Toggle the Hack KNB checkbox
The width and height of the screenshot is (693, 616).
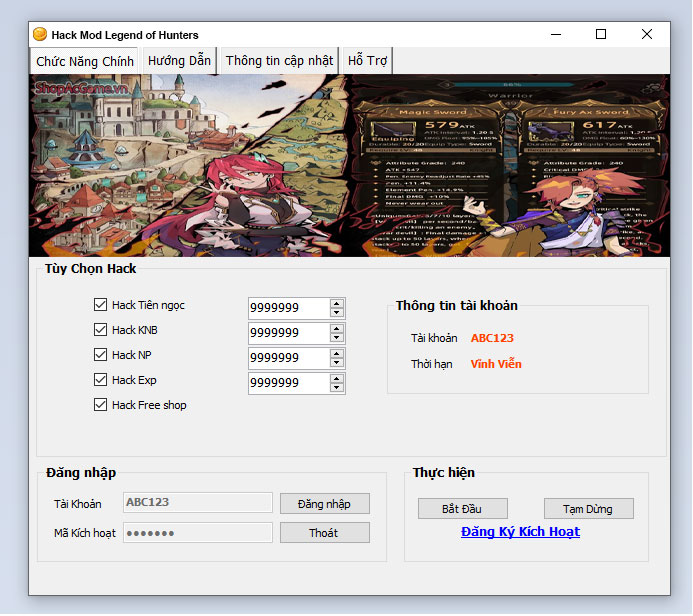point(100,330)
